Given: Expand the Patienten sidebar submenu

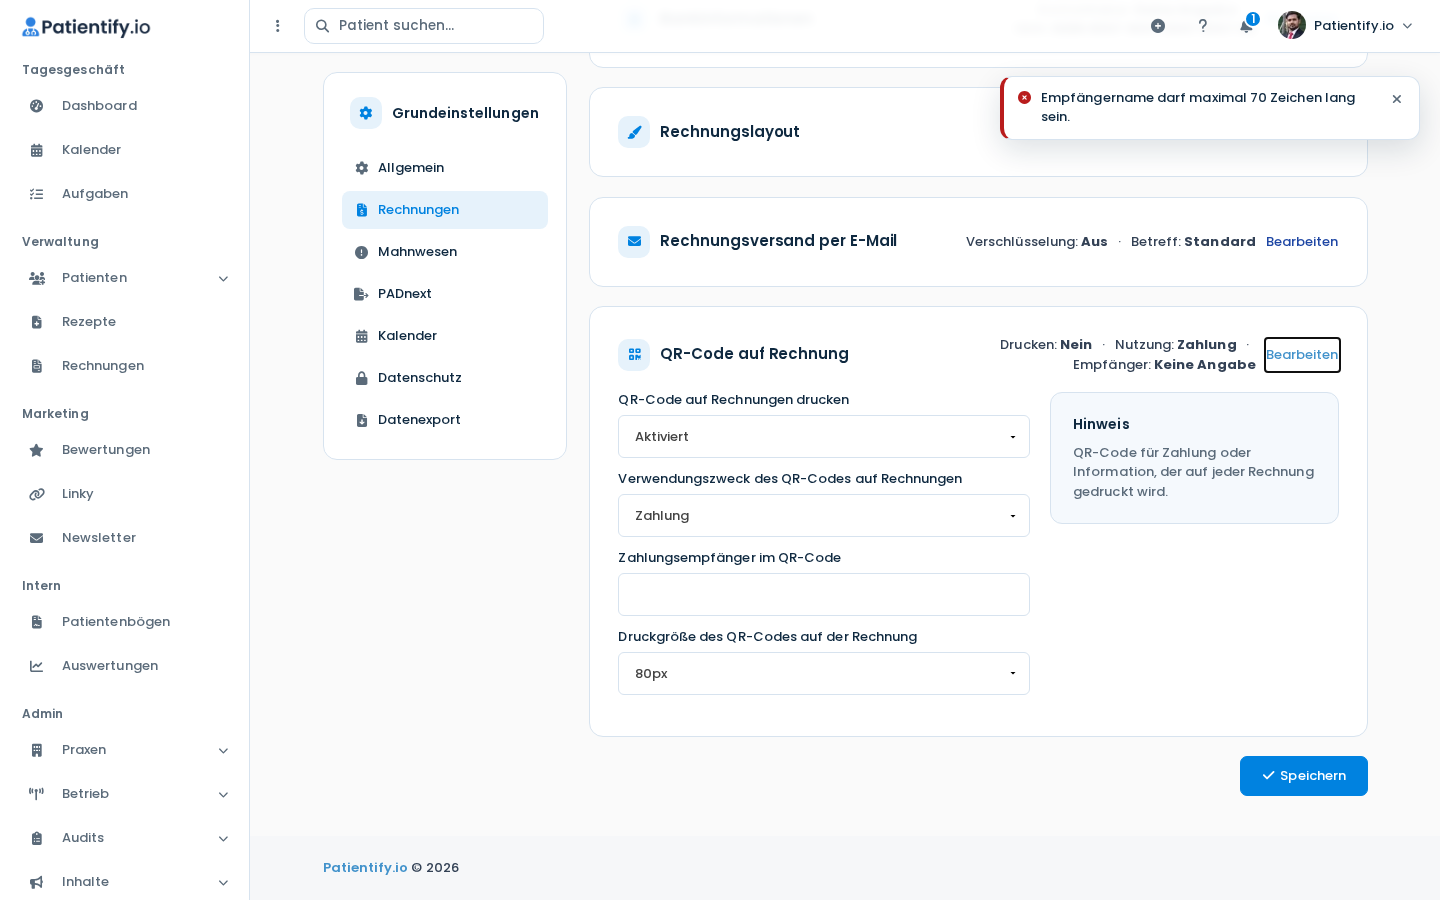Looking at the screenshot, I should point(223,278).
